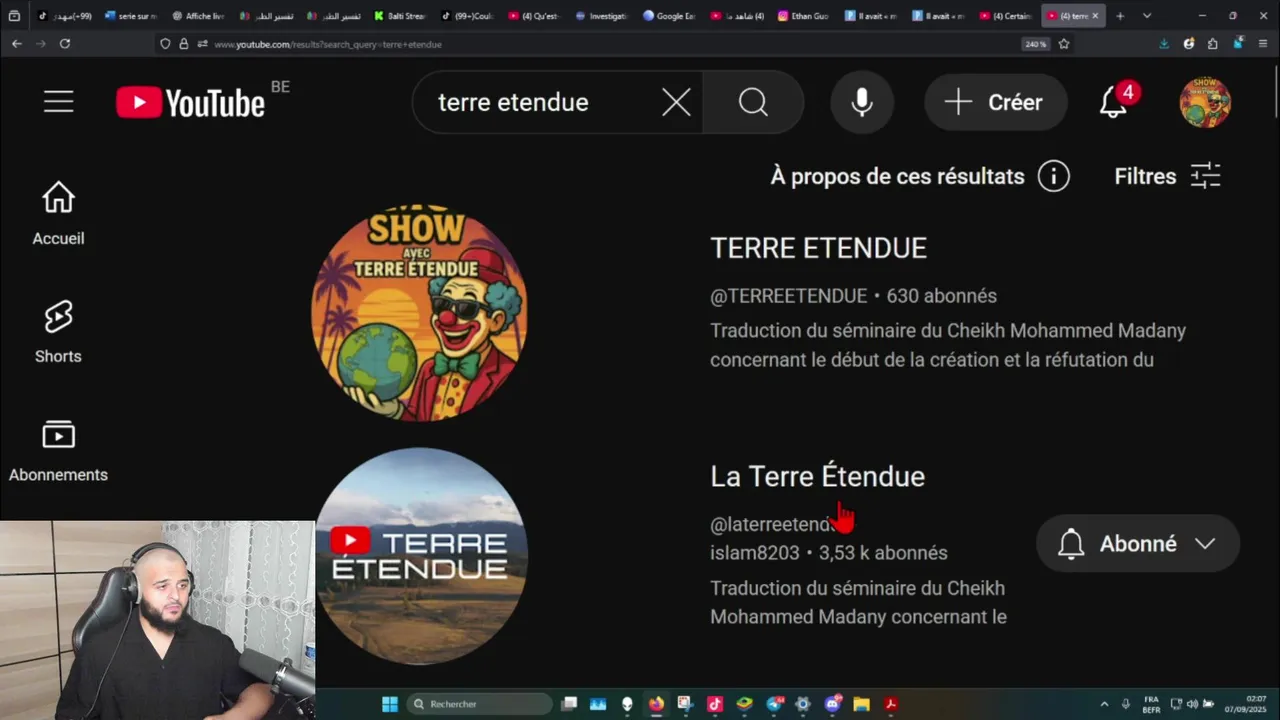Go to Accueil in the sidebar

point(58,214)
